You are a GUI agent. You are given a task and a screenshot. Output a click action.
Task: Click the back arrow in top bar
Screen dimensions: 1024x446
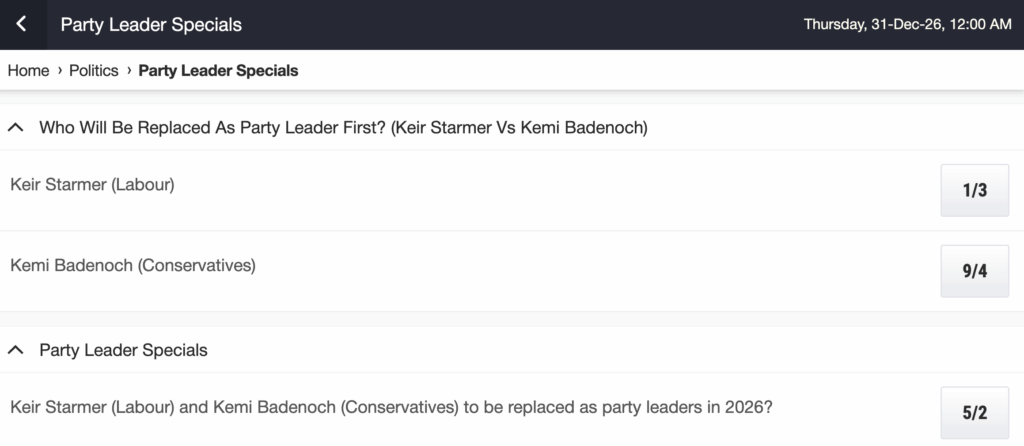21,24
